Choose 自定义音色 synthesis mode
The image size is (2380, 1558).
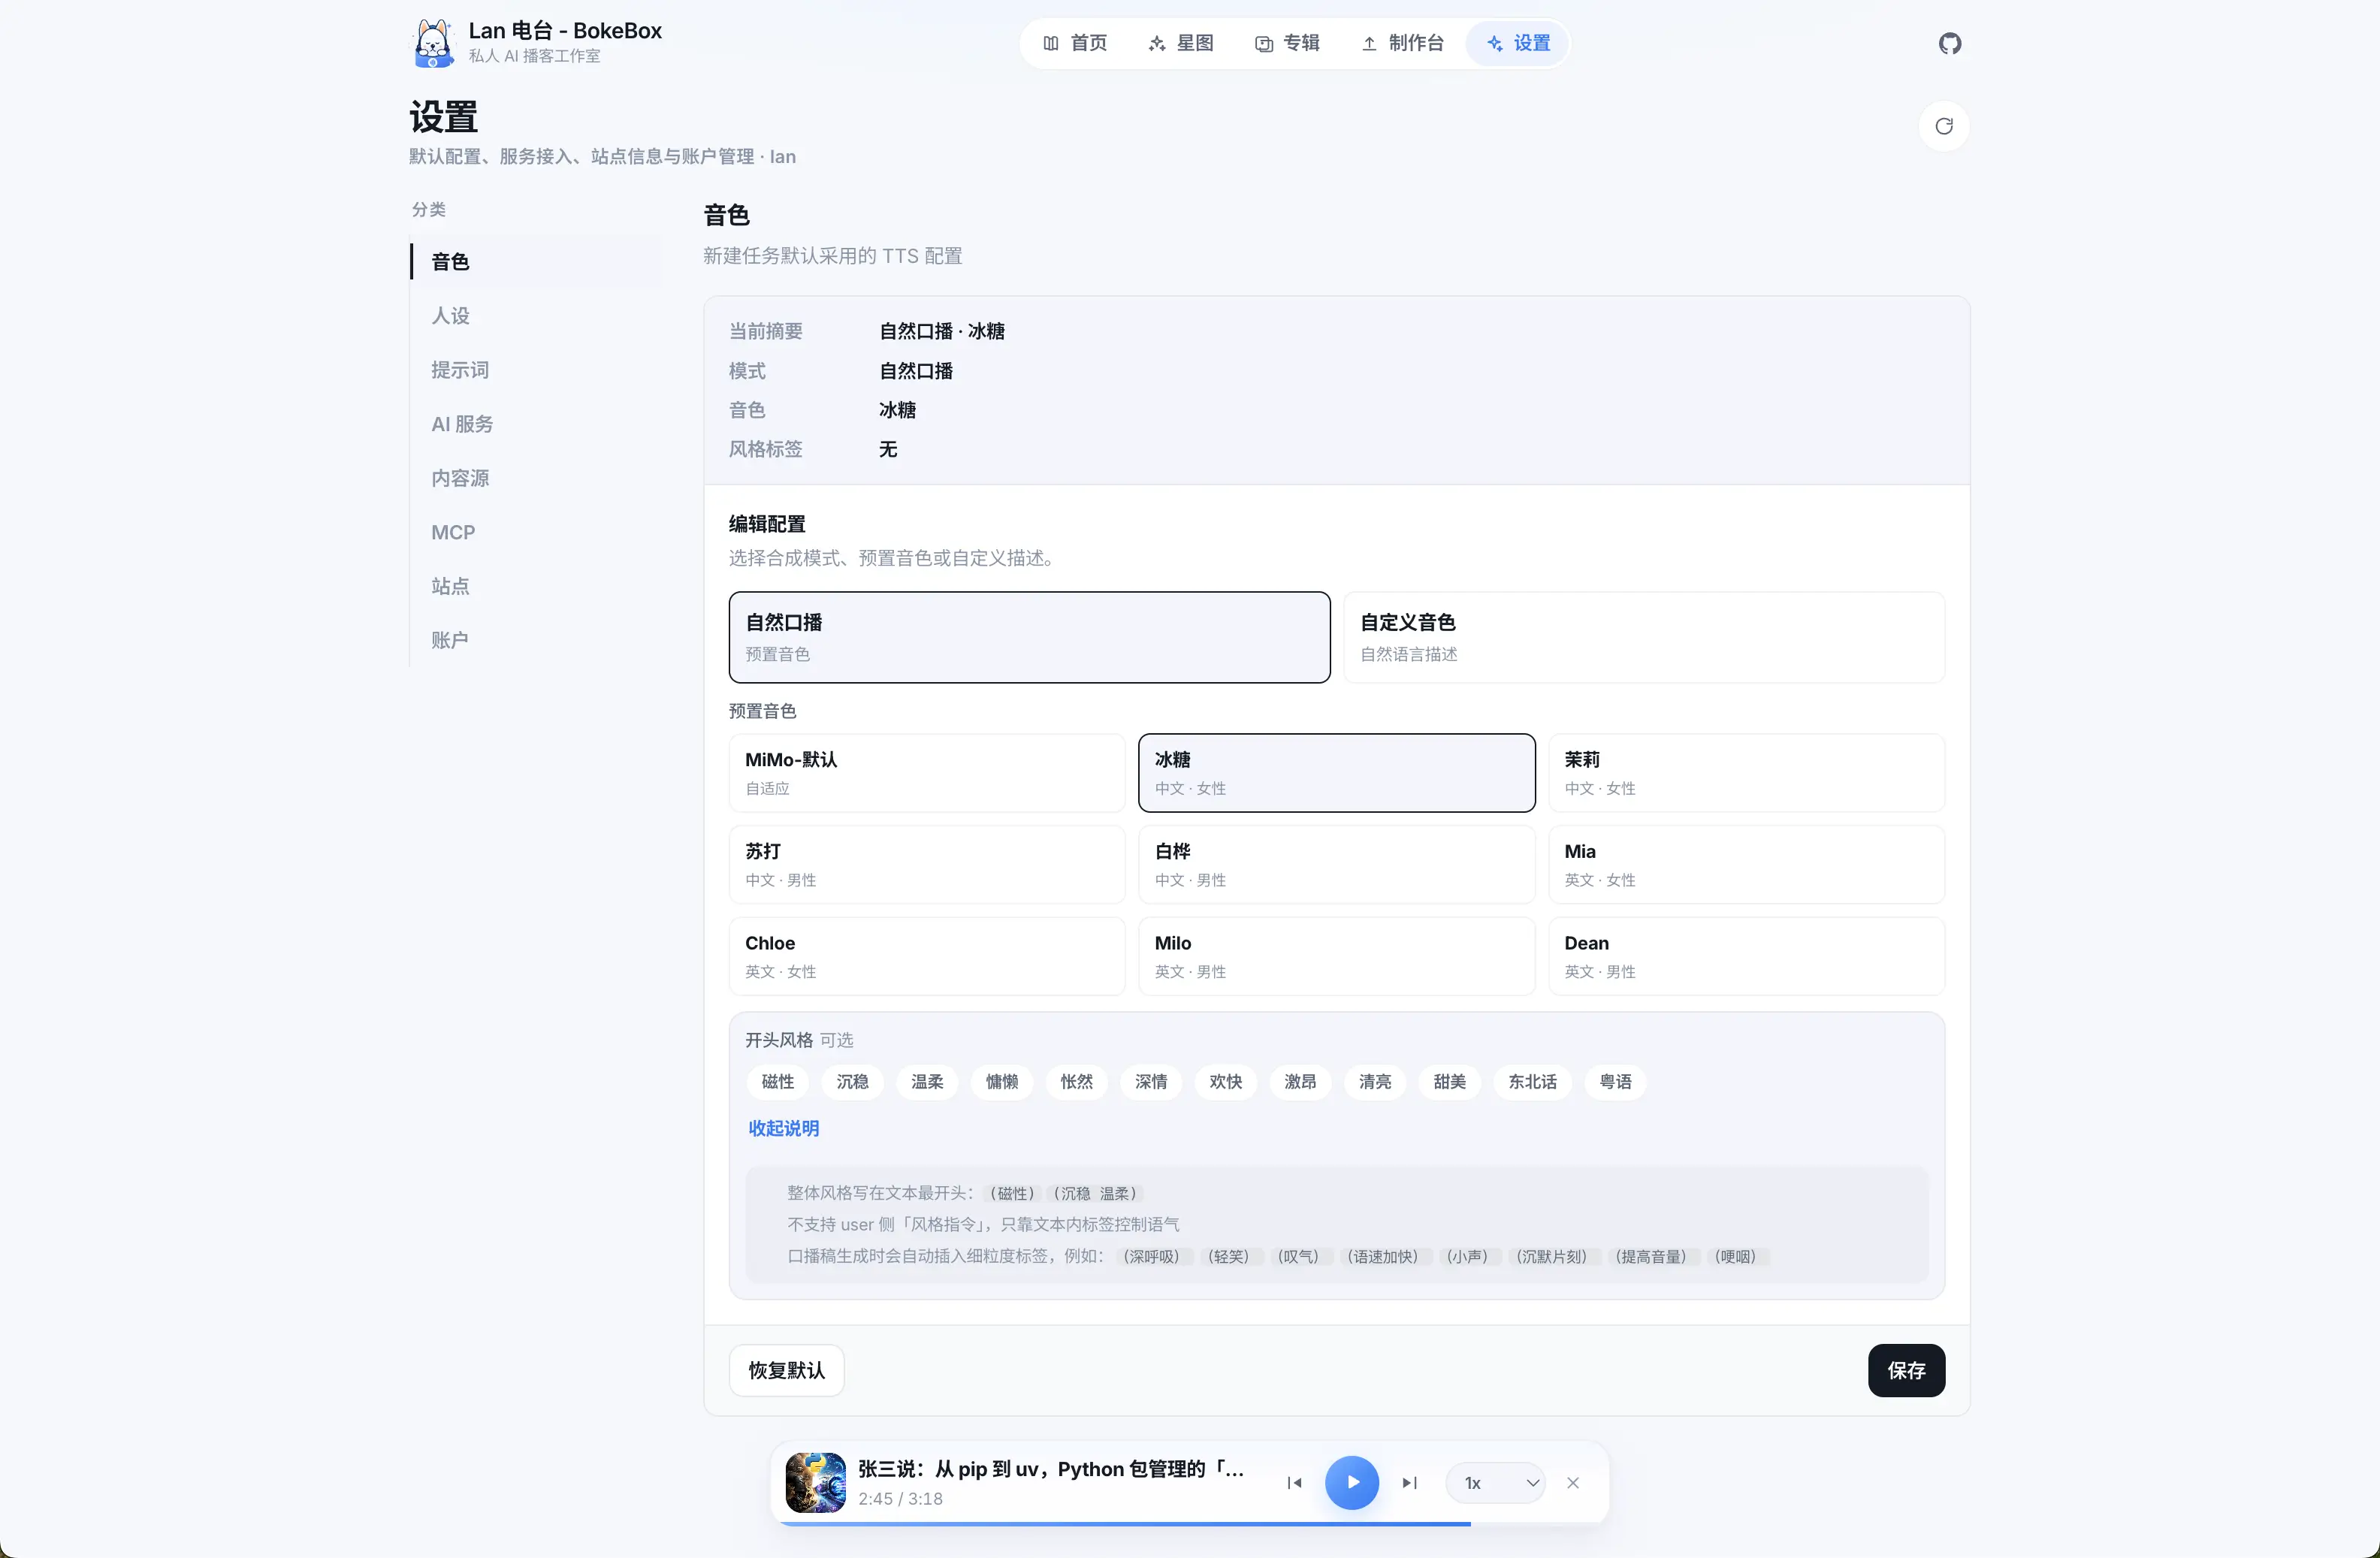coord(1644,637)
